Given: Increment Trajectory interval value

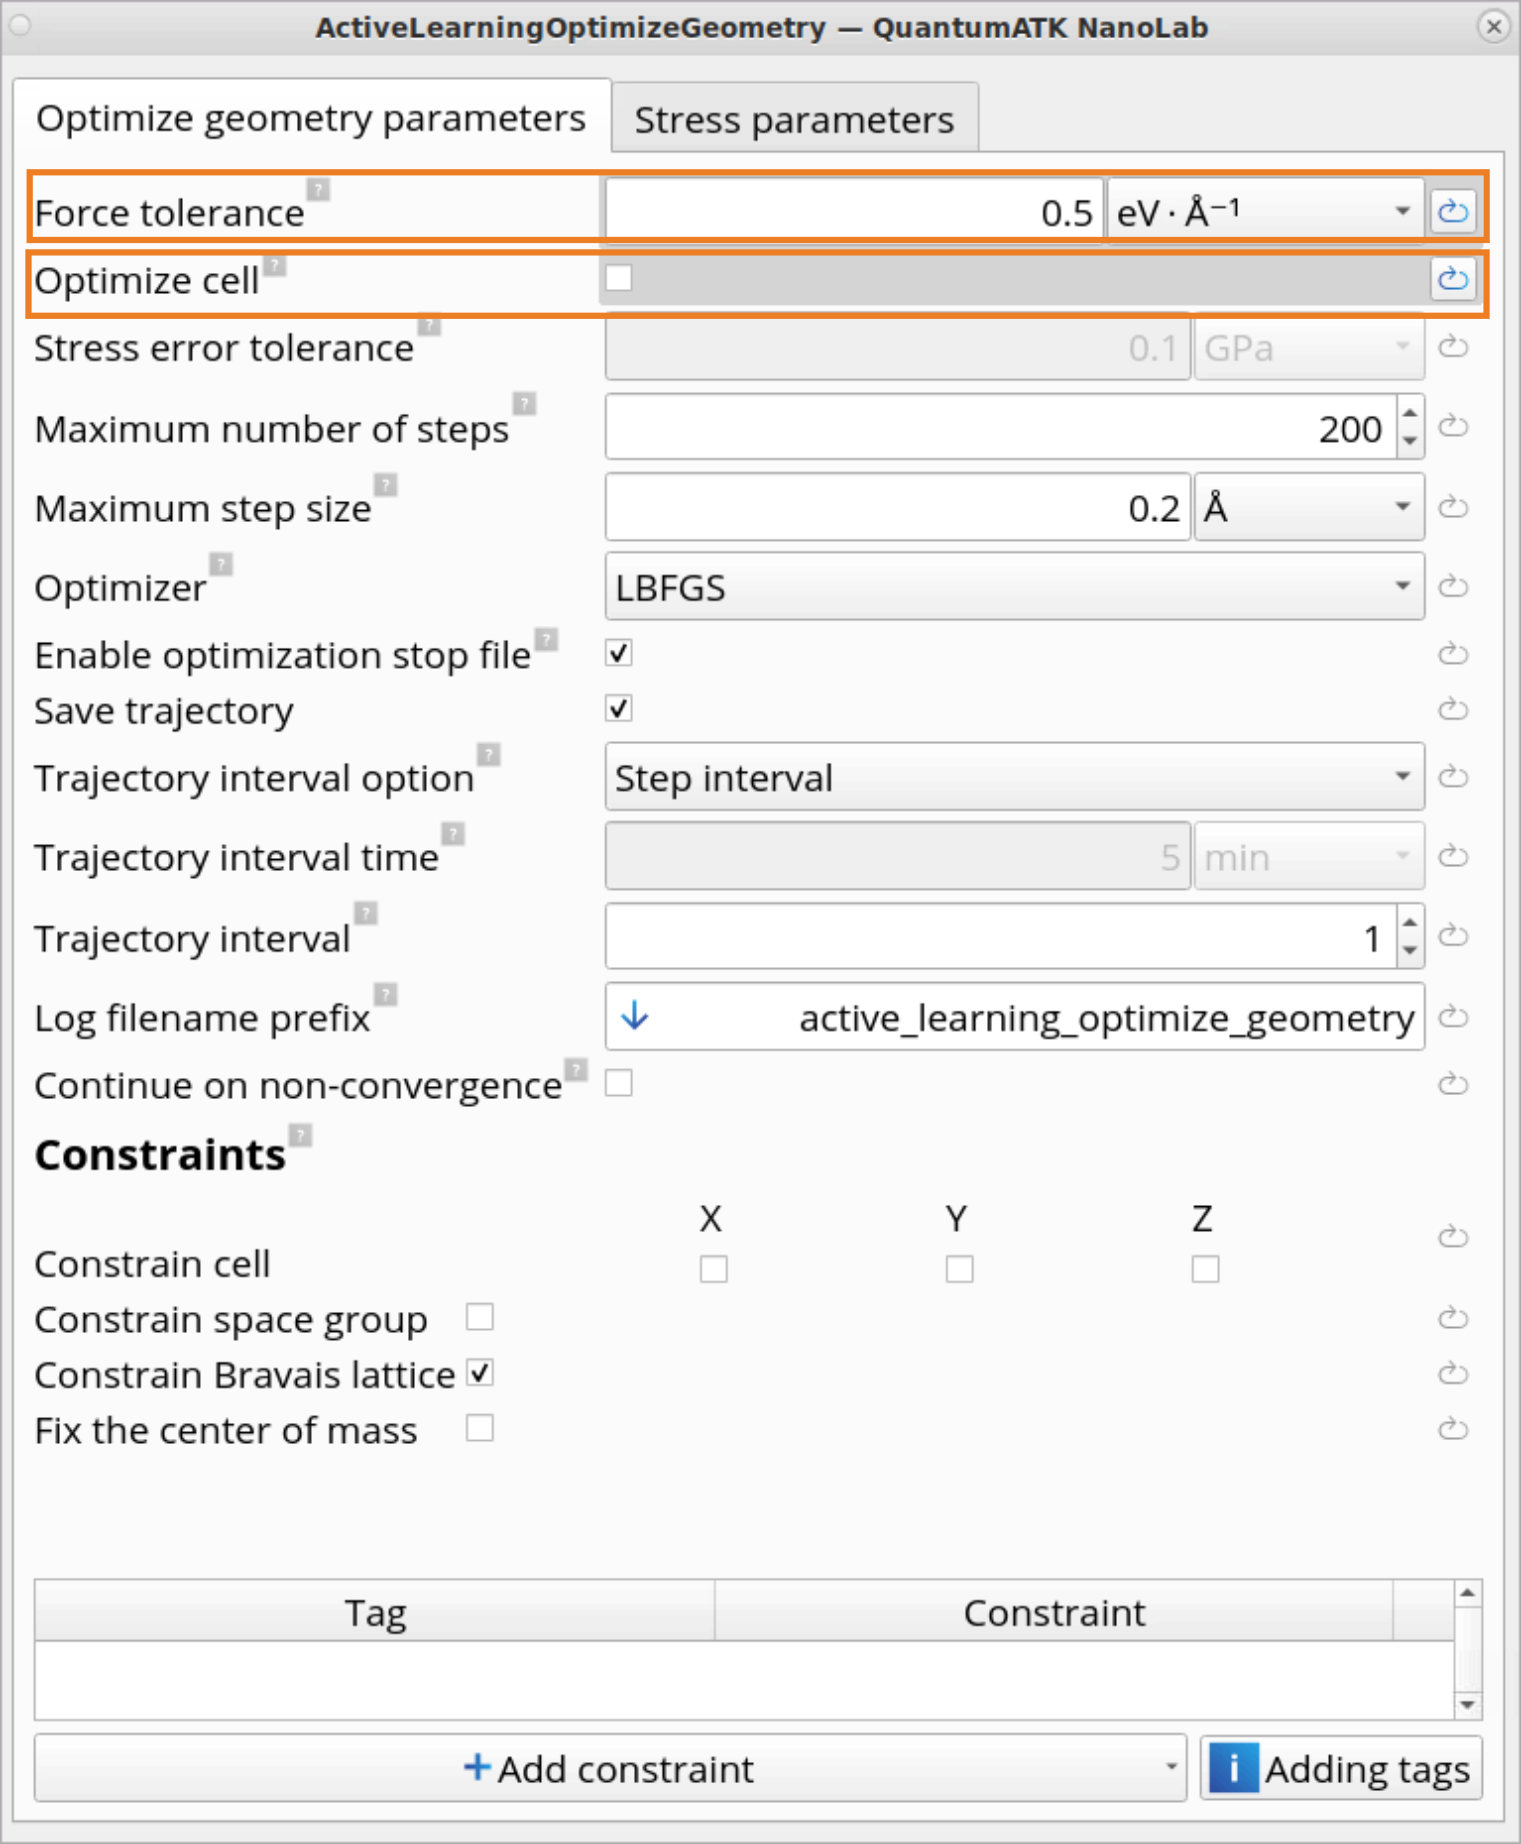Looking at the screenshot, I should click(x=1410, y=922).
